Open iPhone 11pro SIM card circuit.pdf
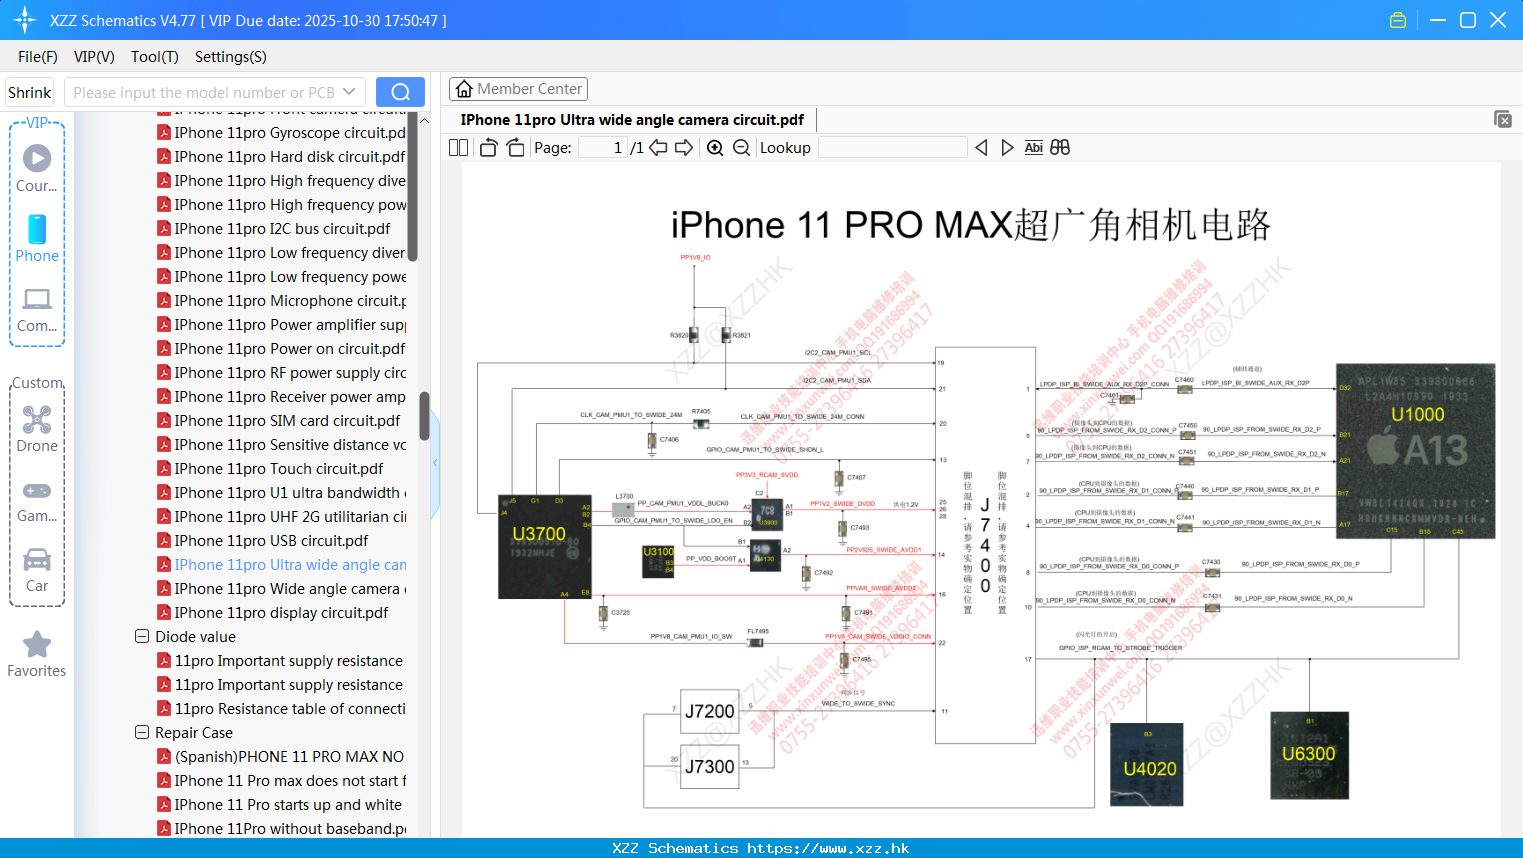1523x858 pixels. (x=279, y=420)
